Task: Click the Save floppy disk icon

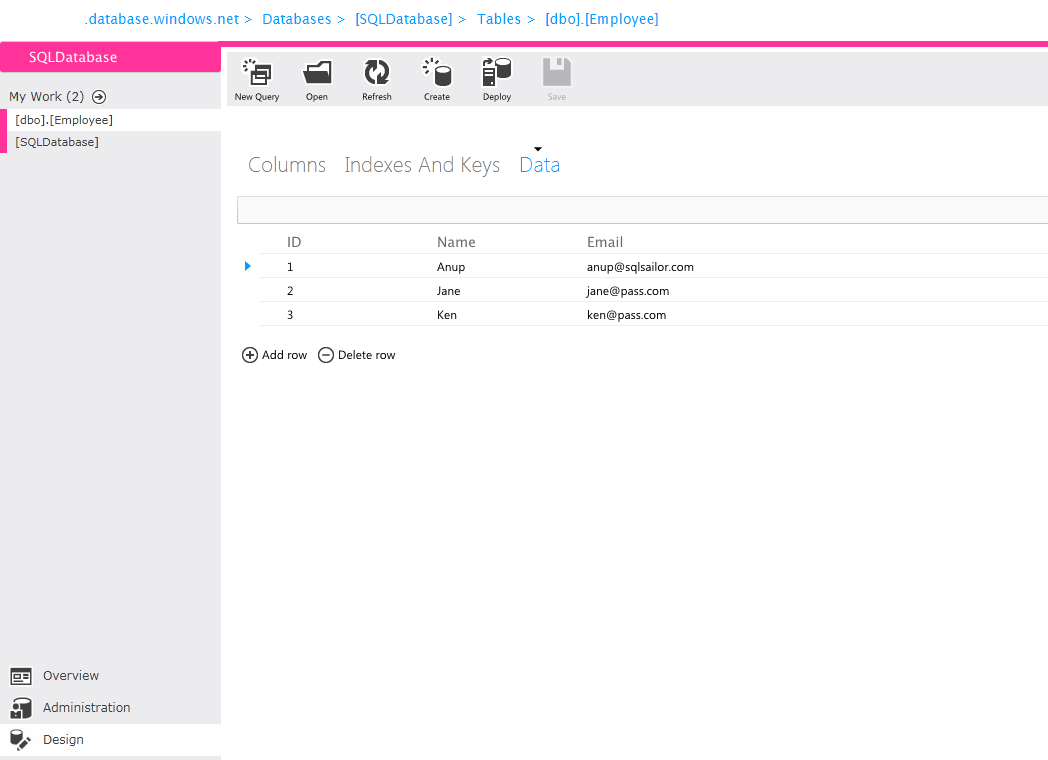Action: (557, 74)
